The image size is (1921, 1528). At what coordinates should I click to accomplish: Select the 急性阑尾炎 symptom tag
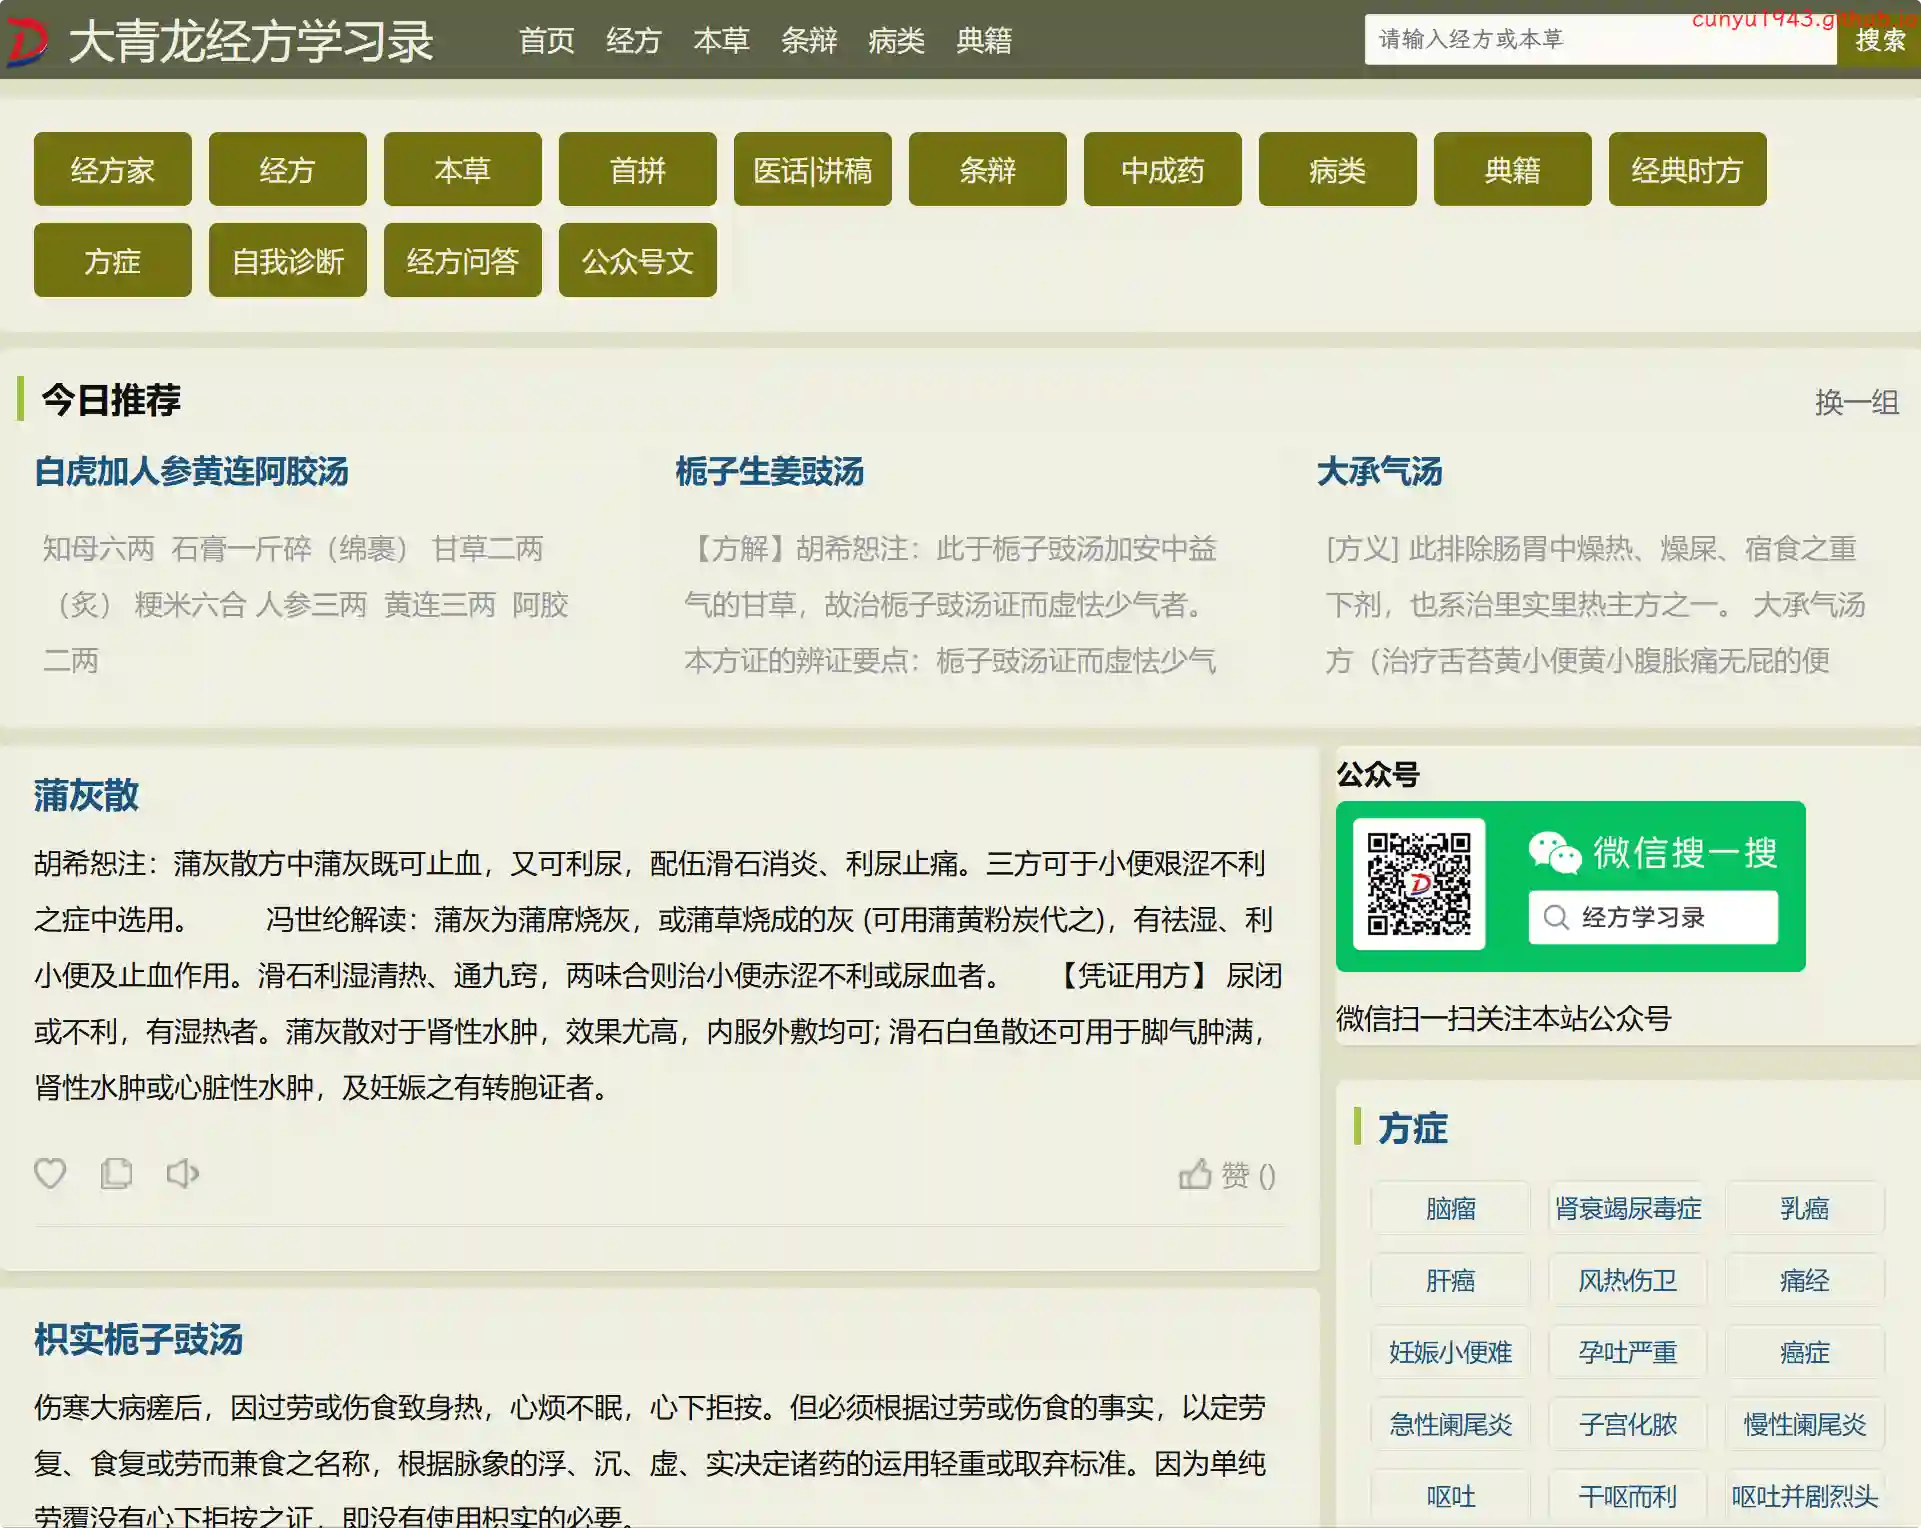coord(1450,1425)
